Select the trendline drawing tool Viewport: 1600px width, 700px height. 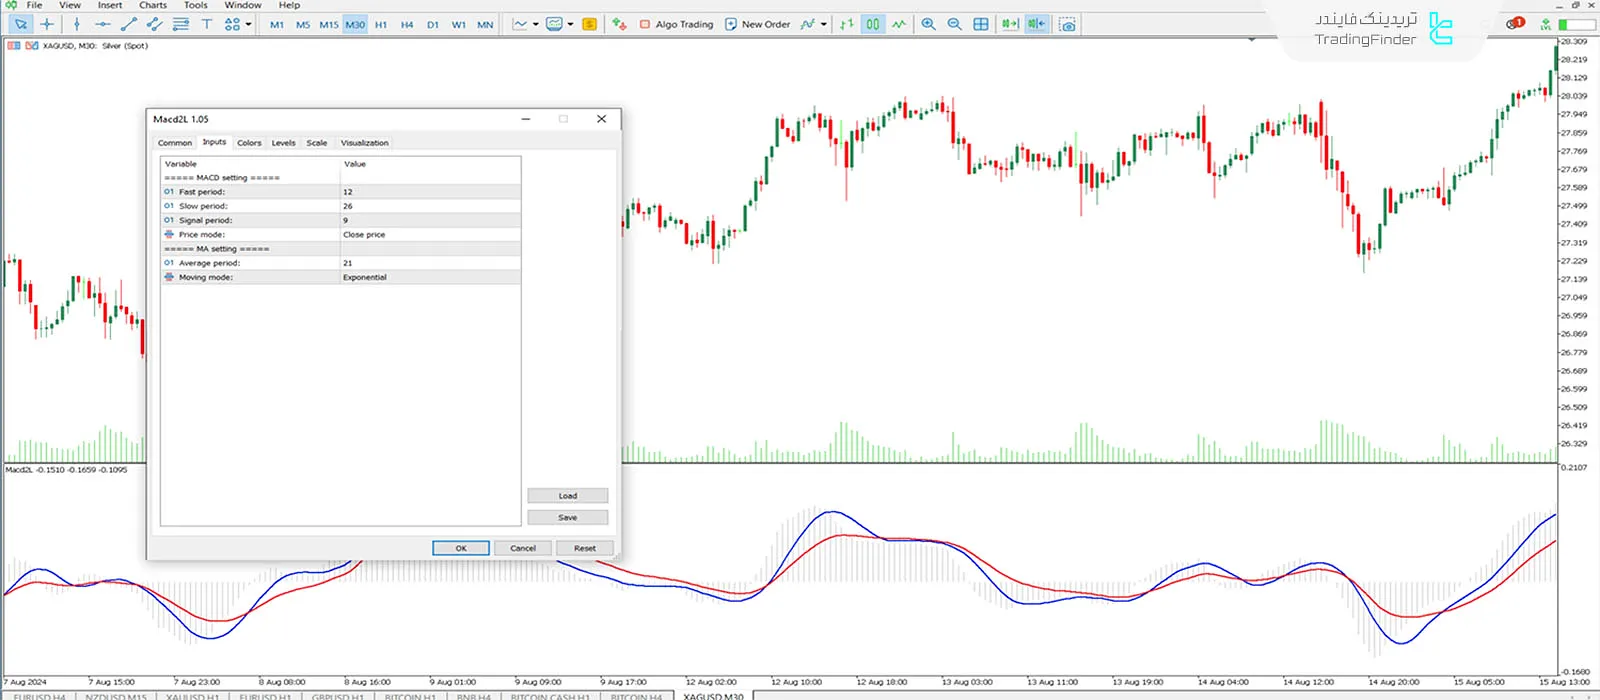[129, 24]
